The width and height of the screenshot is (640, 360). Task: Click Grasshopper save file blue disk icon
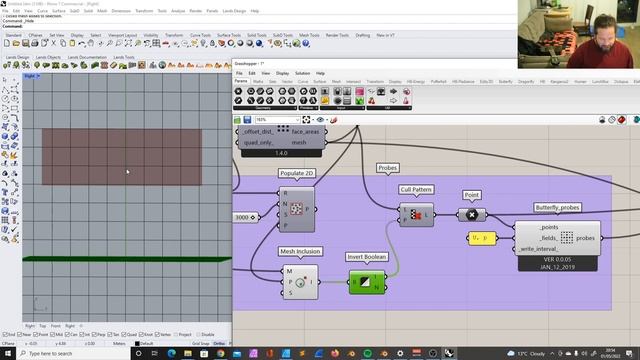pyautogui.click(x=247, y=120)
